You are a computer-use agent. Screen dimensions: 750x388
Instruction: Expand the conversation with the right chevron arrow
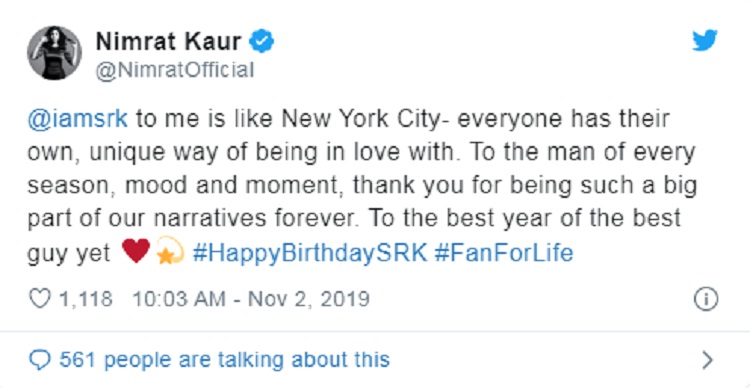708,360
